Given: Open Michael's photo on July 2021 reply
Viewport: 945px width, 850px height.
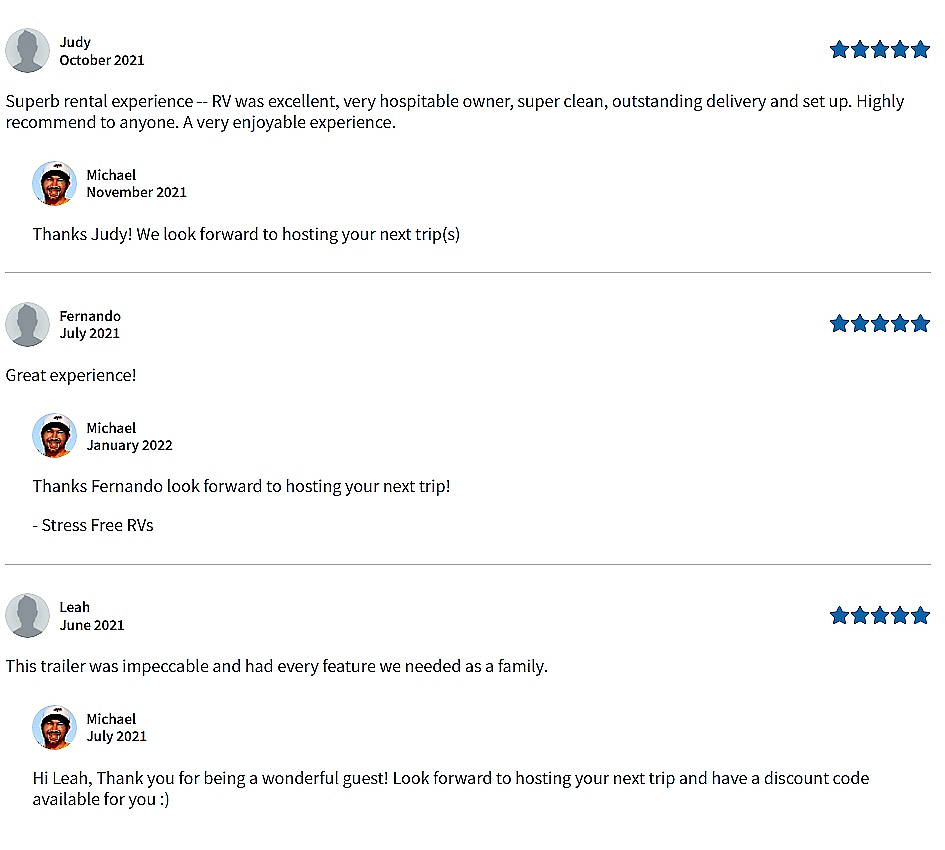Looking at the screenshot, I should pos(54,727).
